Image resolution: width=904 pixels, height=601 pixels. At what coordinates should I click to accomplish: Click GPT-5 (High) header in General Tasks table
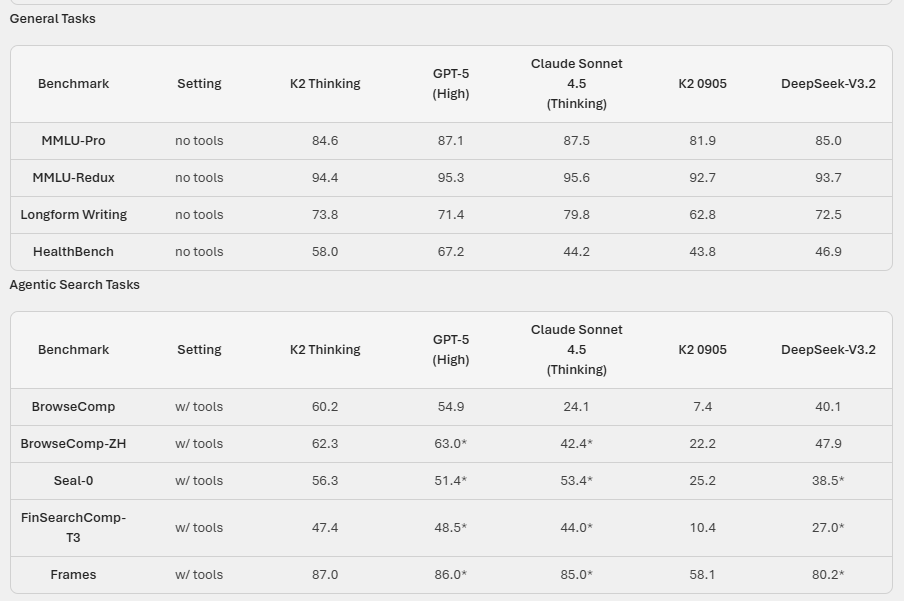tap(451, 84)
